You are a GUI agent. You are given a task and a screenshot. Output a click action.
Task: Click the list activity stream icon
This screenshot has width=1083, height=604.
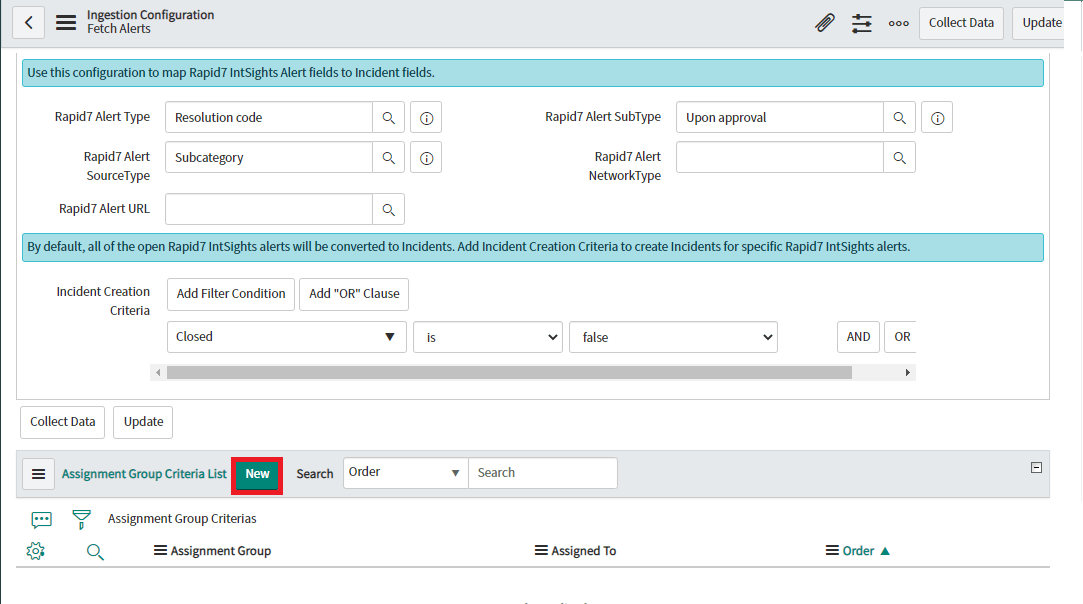click(x=41, y=519)
